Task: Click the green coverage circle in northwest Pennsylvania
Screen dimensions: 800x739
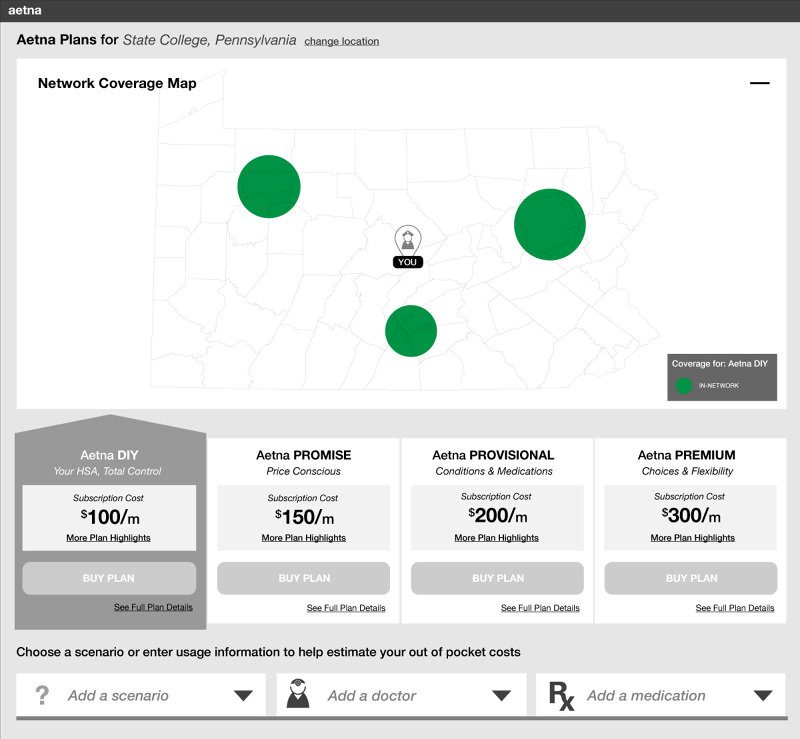Action: (x=268, y=186)
